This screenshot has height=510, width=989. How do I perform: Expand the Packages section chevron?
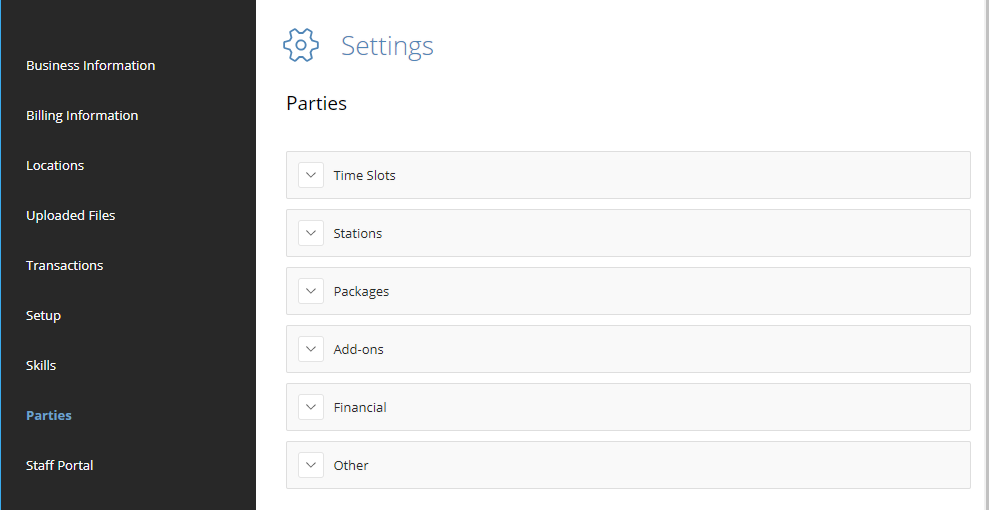click(311, 291)
